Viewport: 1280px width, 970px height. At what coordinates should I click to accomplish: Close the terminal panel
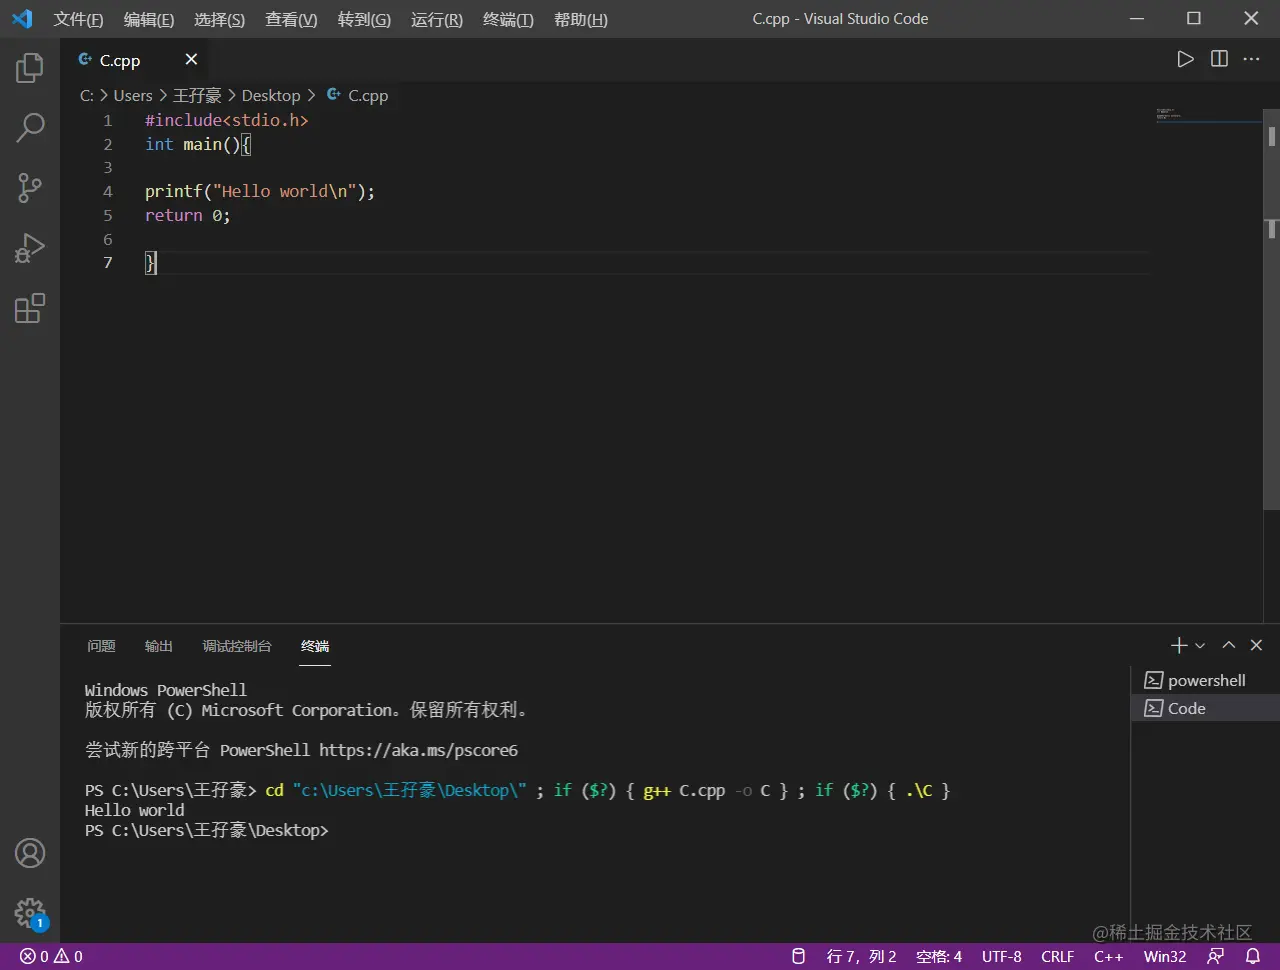tap(1257, 646)
